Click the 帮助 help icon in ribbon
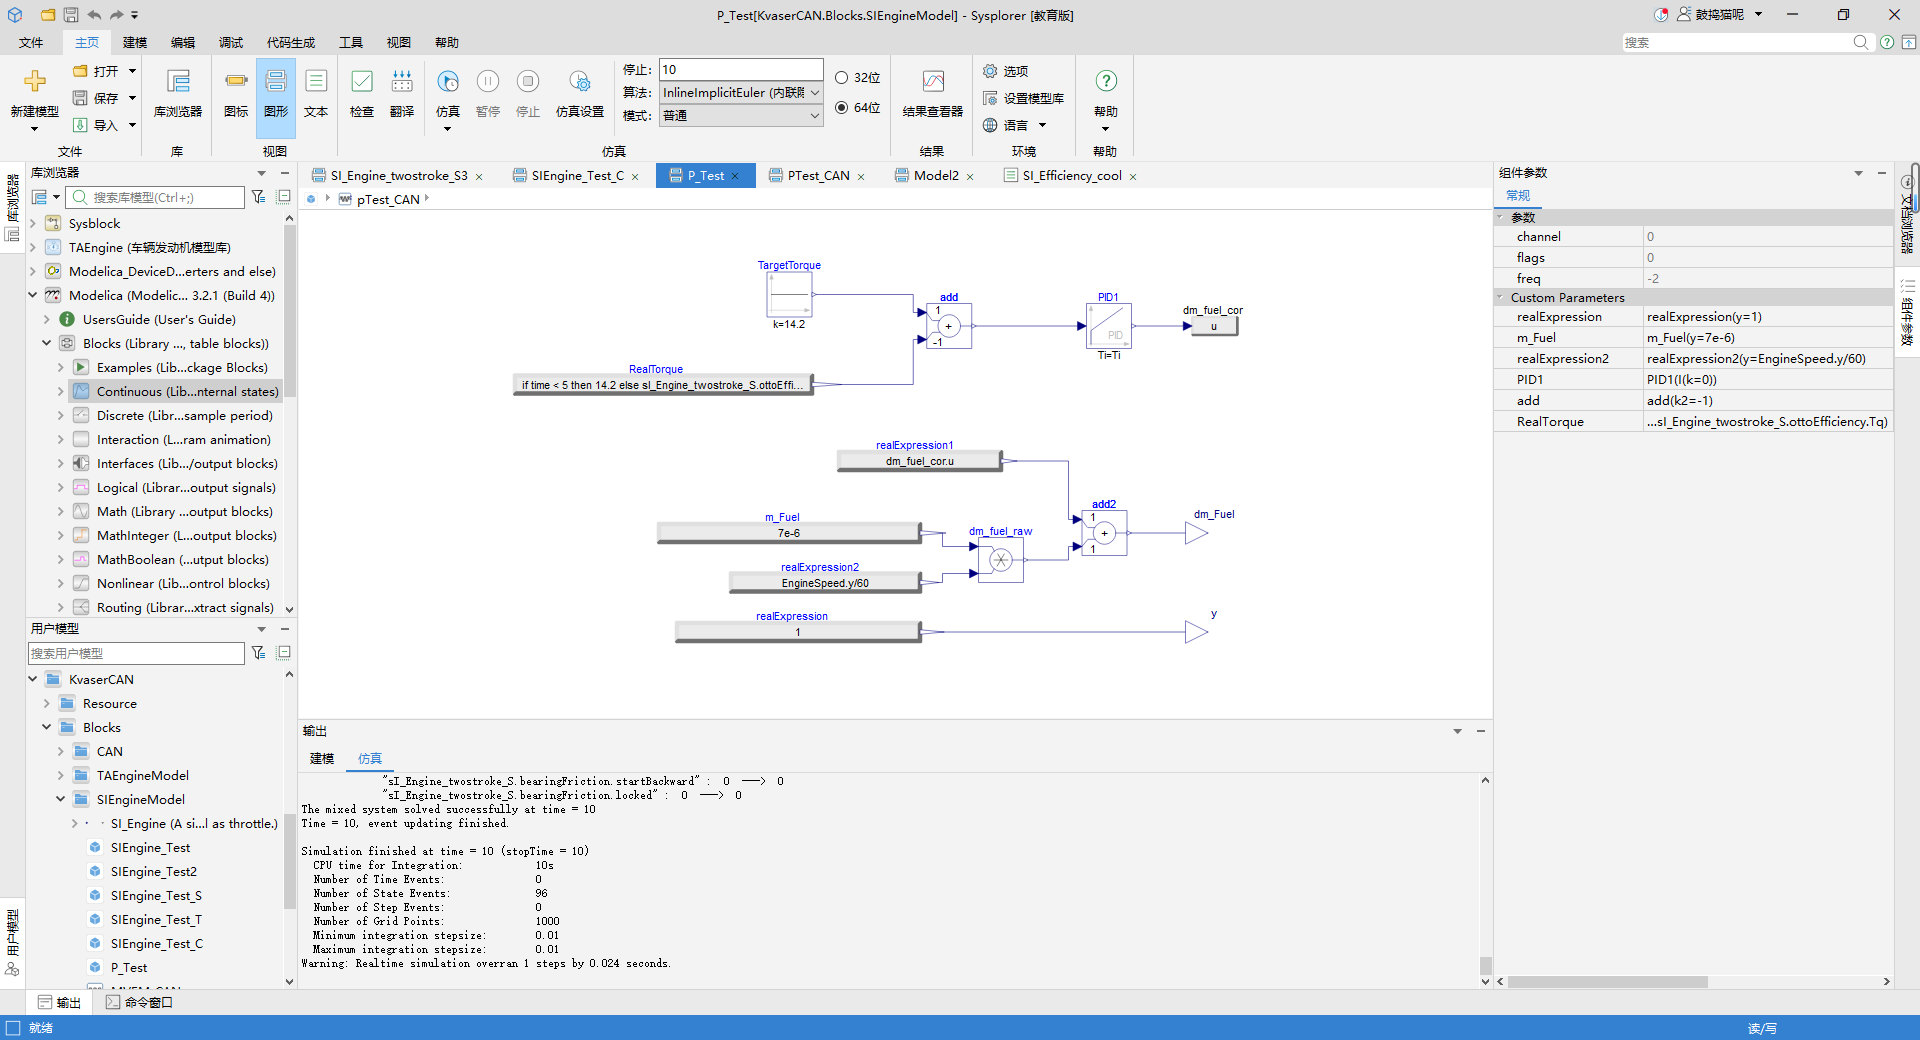Viewport: 1920px width, 1040px height. [1106, 81]
